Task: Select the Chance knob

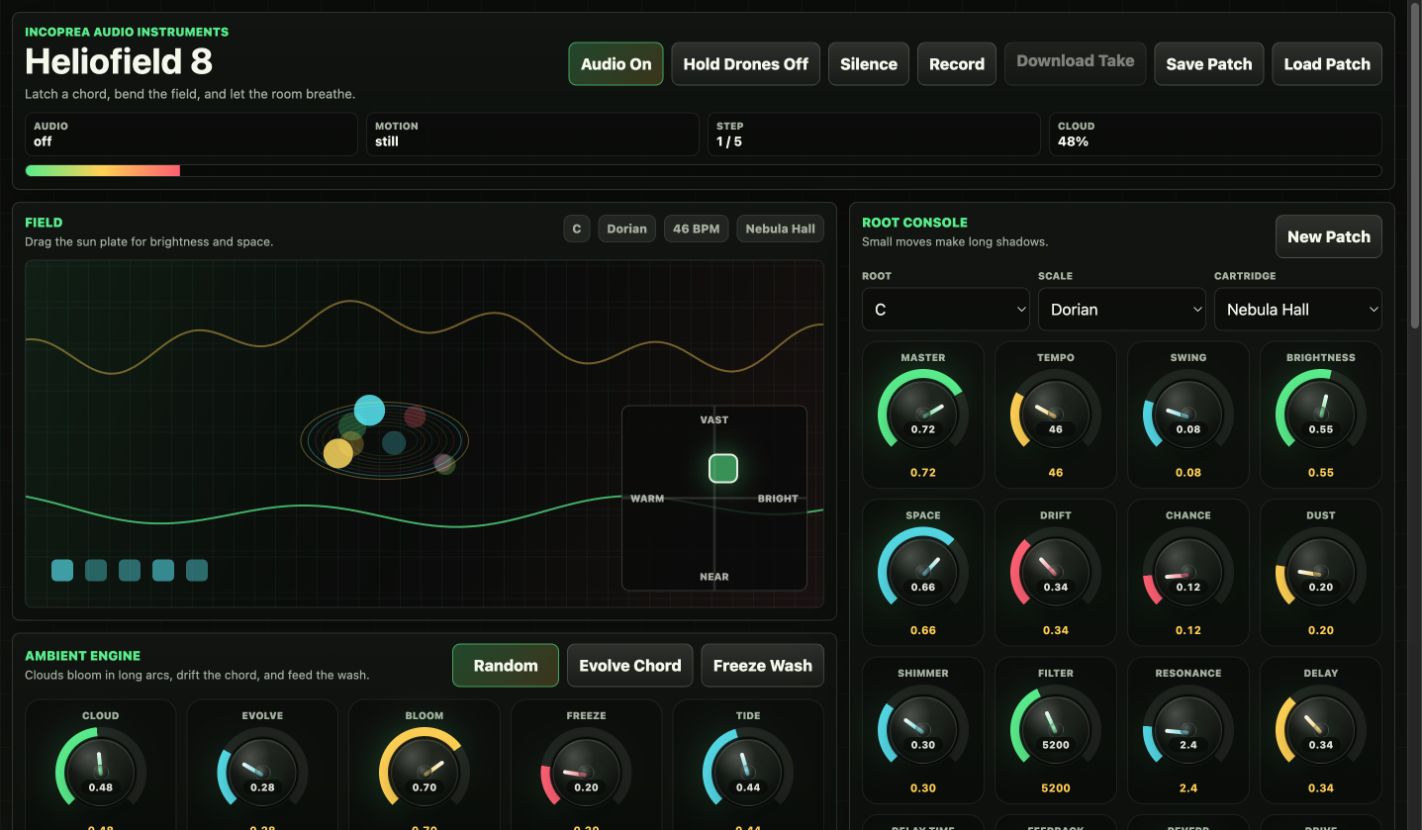Action: 1188,572
